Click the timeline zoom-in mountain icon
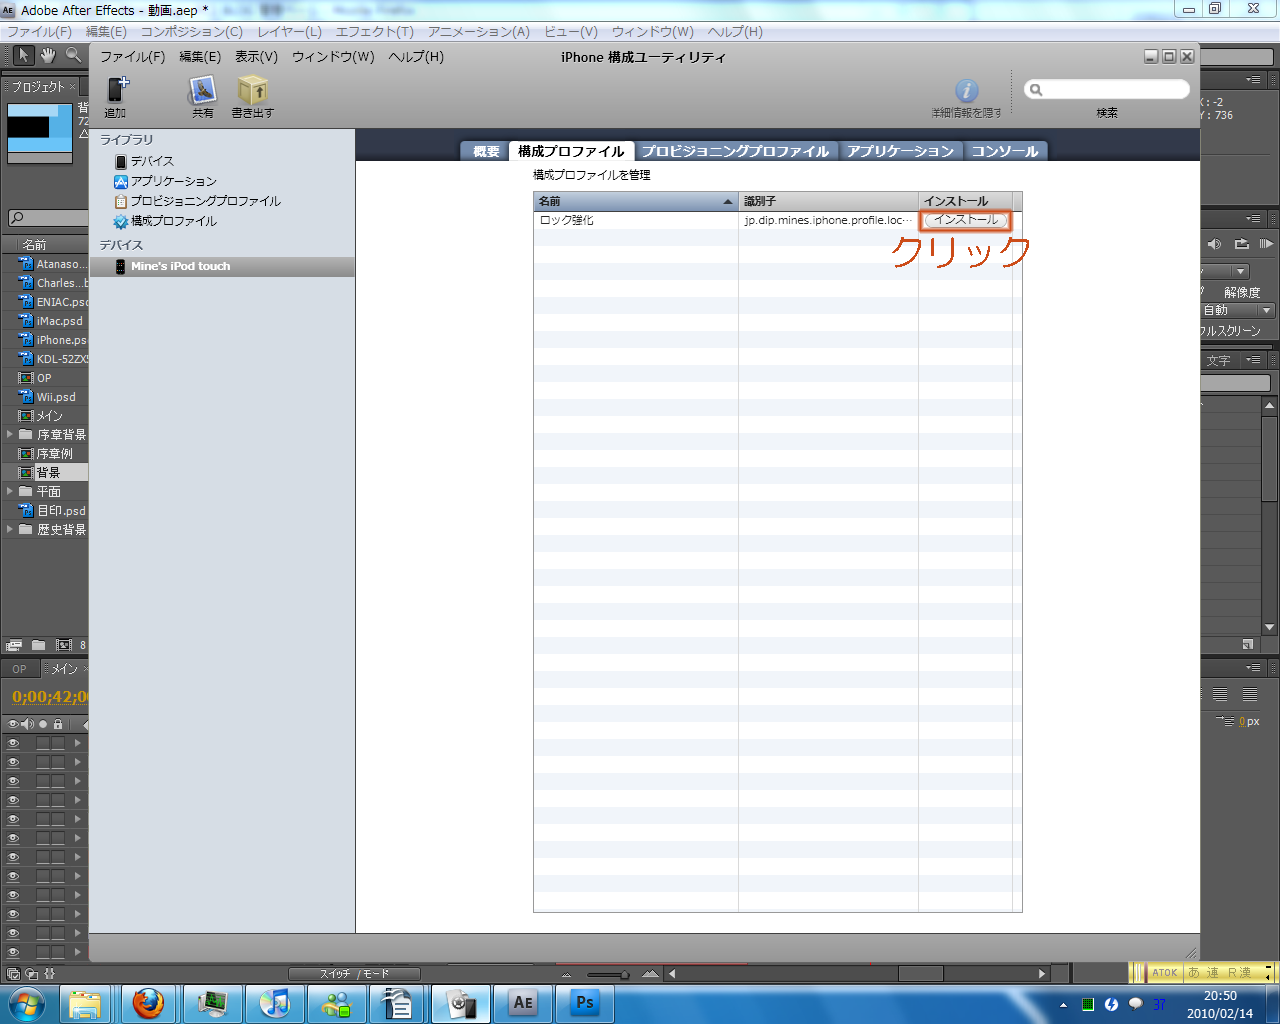 [x=651, y=974]
